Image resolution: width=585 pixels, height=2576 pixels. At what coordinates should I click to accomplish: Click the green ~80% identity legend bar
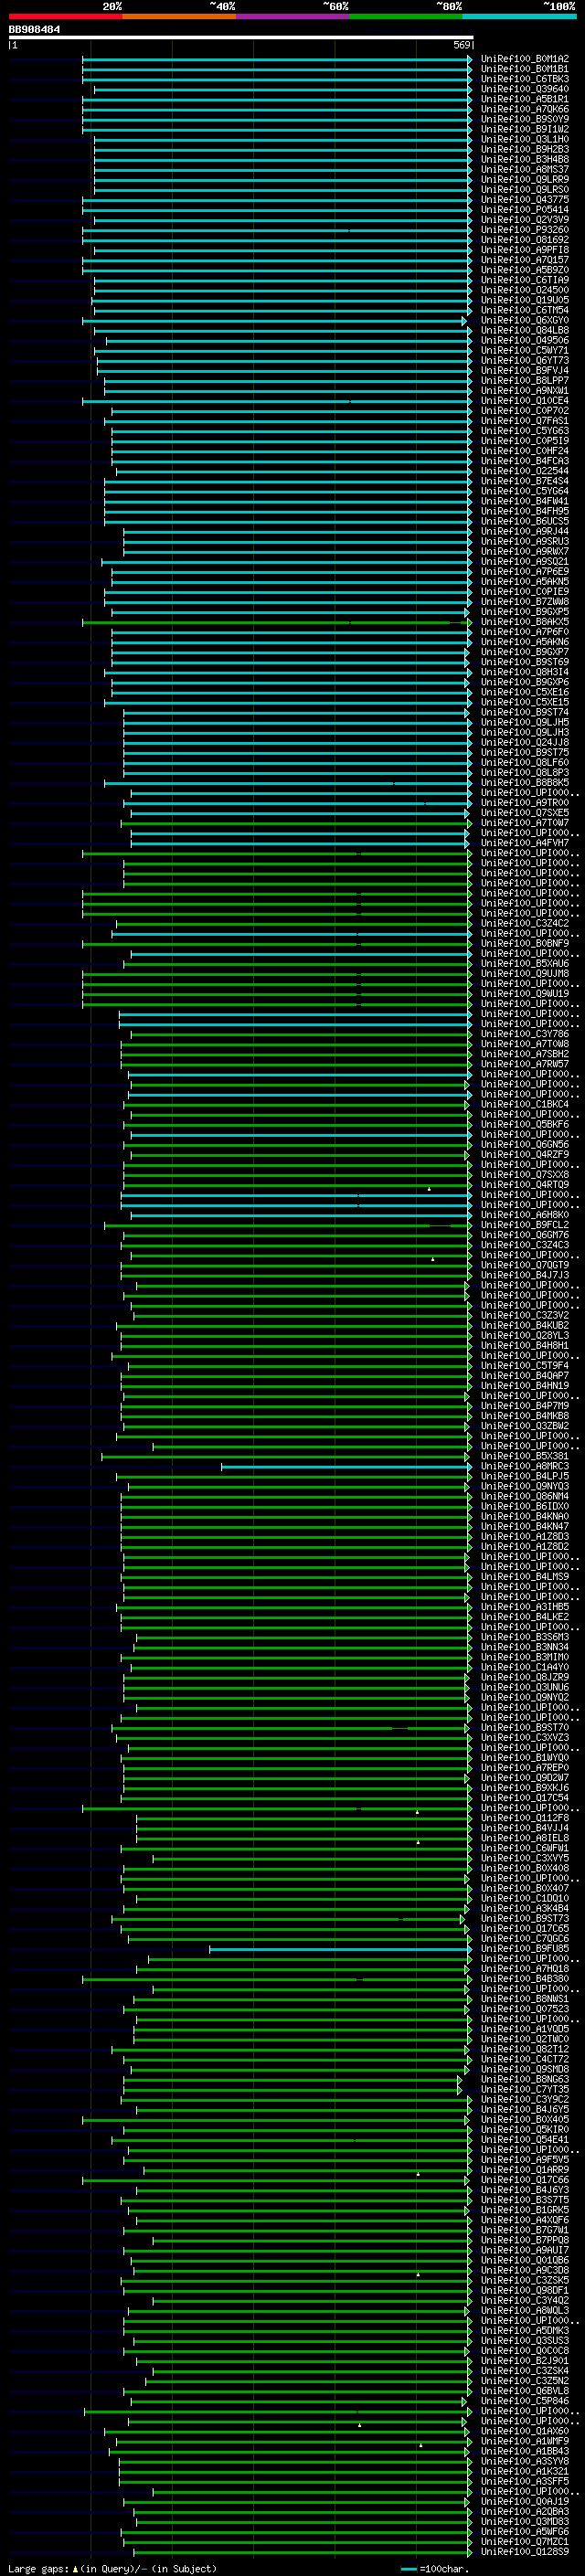406,16
